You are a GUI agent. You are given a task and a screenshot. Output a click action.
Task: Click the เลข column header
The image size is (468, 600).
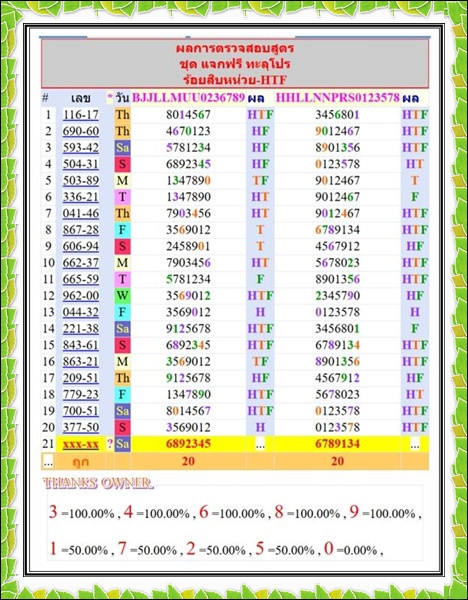click(x=81, y=98)
